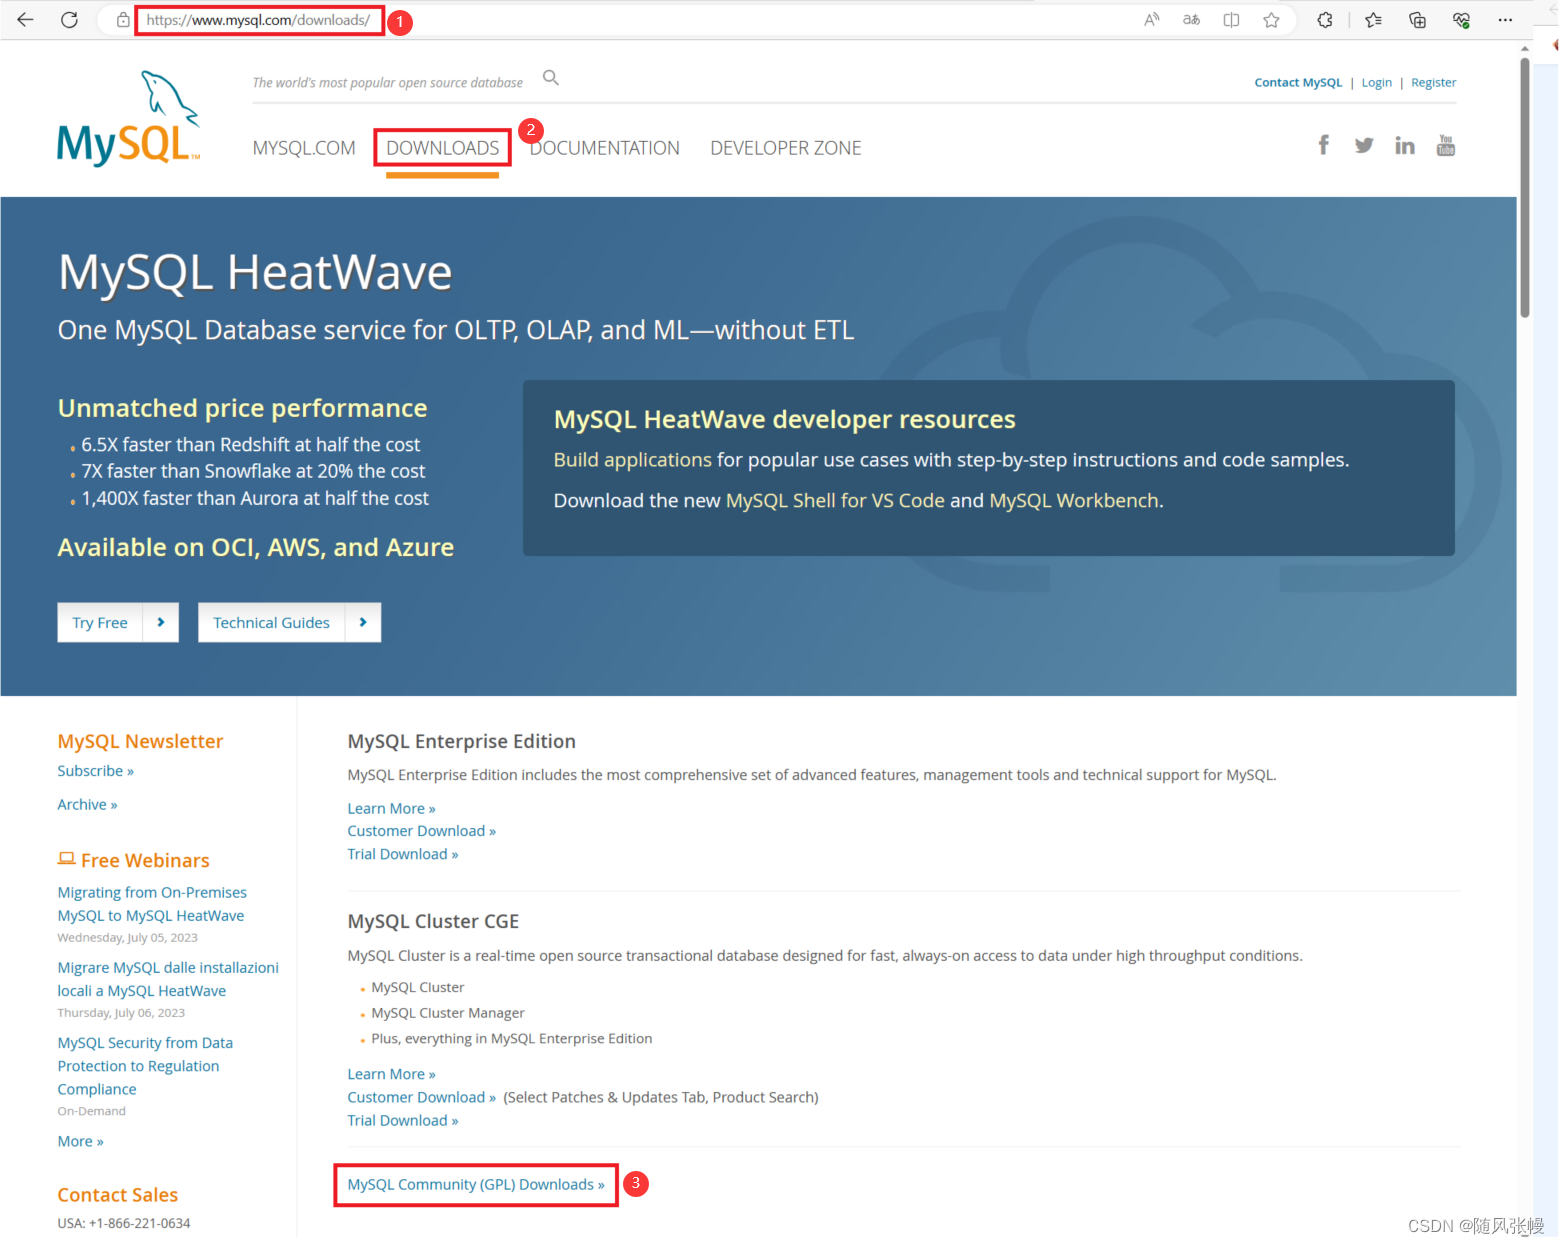Open MySQL Workbench link

click(1074, 501)
